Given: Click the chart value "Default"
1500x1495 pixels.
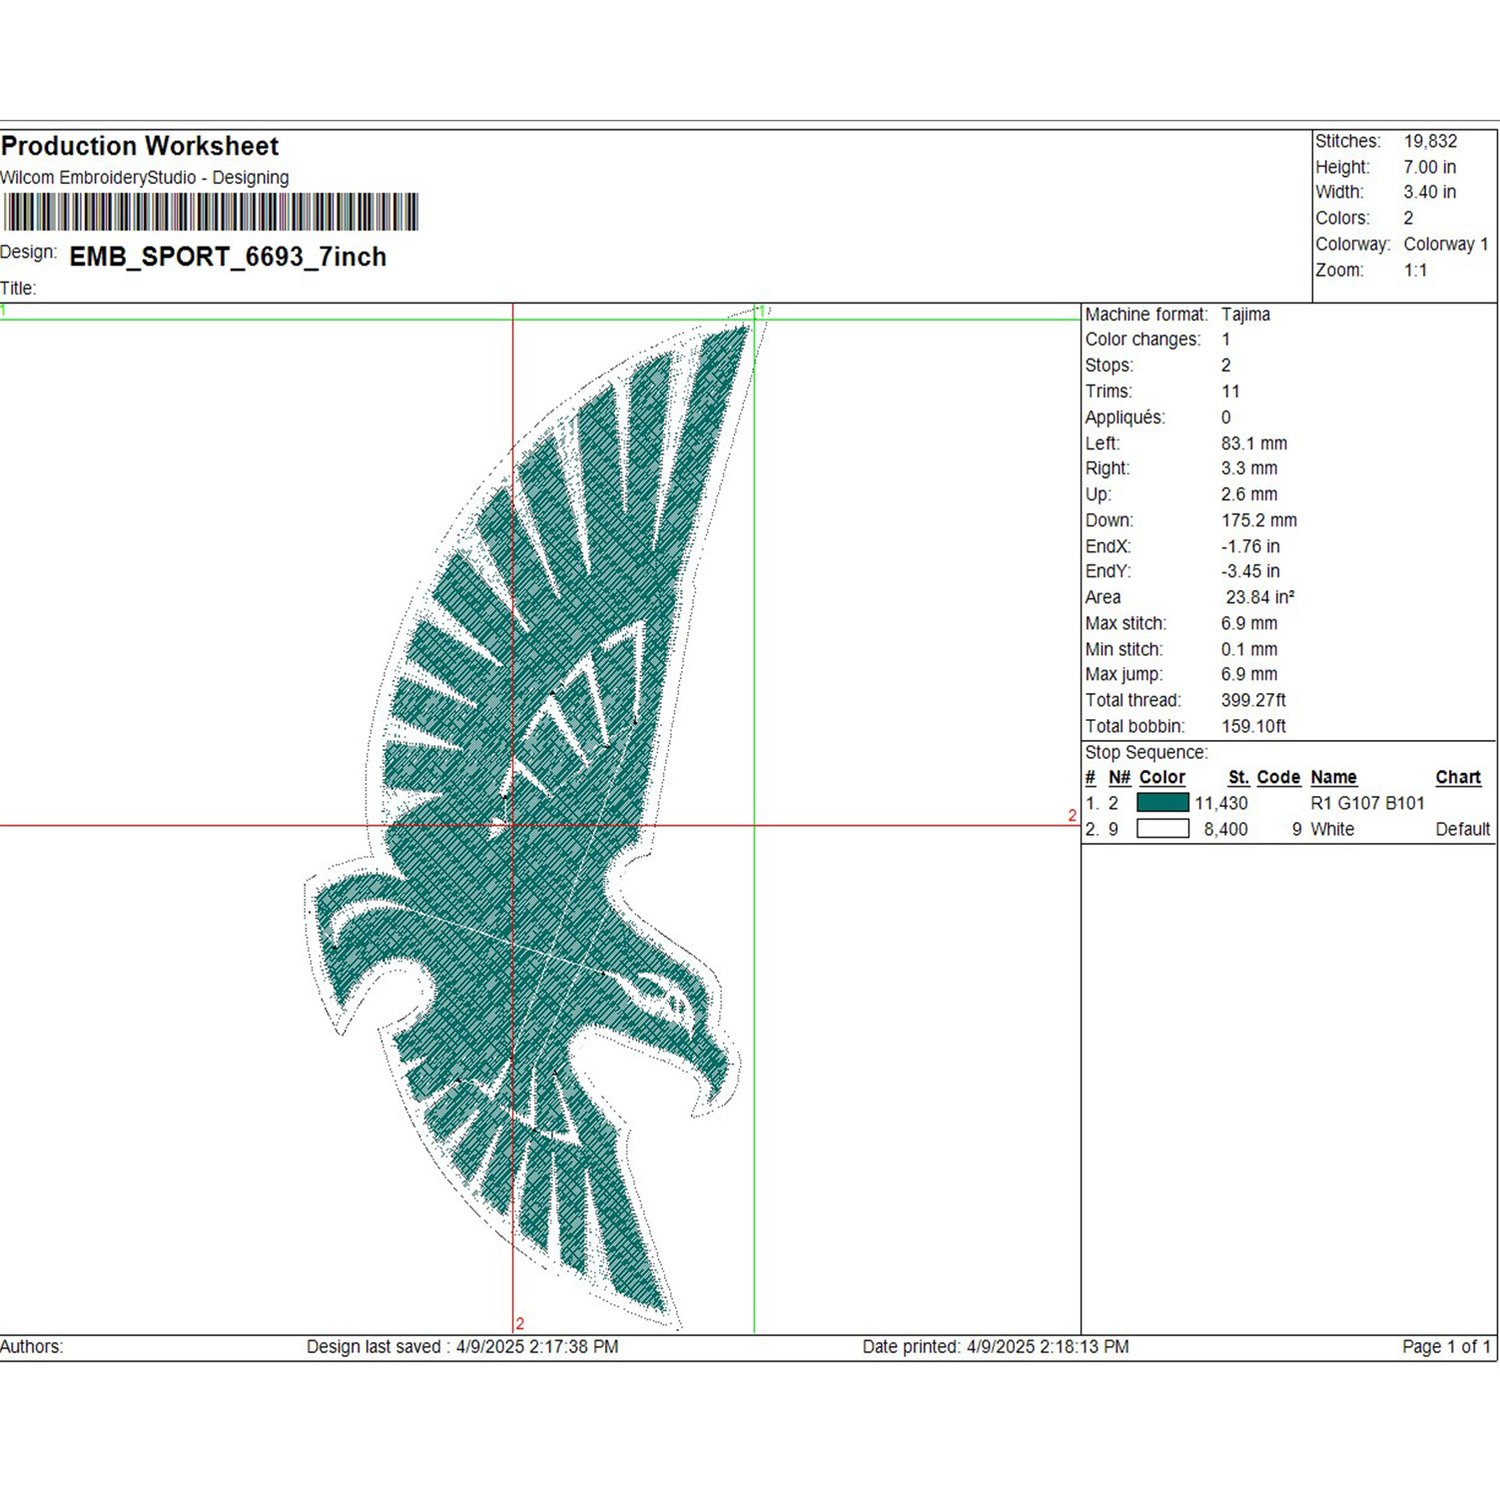Looking at the screenshot, I should pyautogui.click(x=1463, y=829).
